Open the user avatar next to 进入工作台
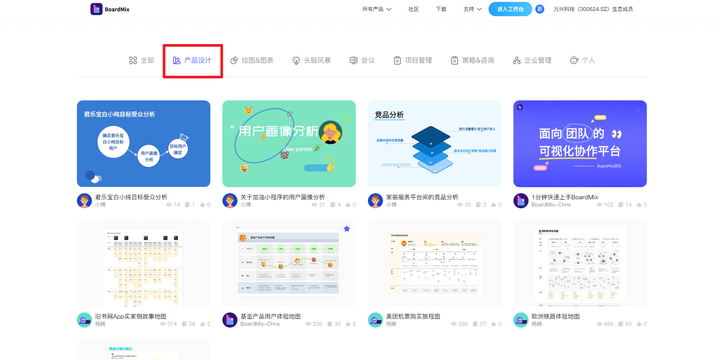720x360 pixels. [x=540, y=9]
